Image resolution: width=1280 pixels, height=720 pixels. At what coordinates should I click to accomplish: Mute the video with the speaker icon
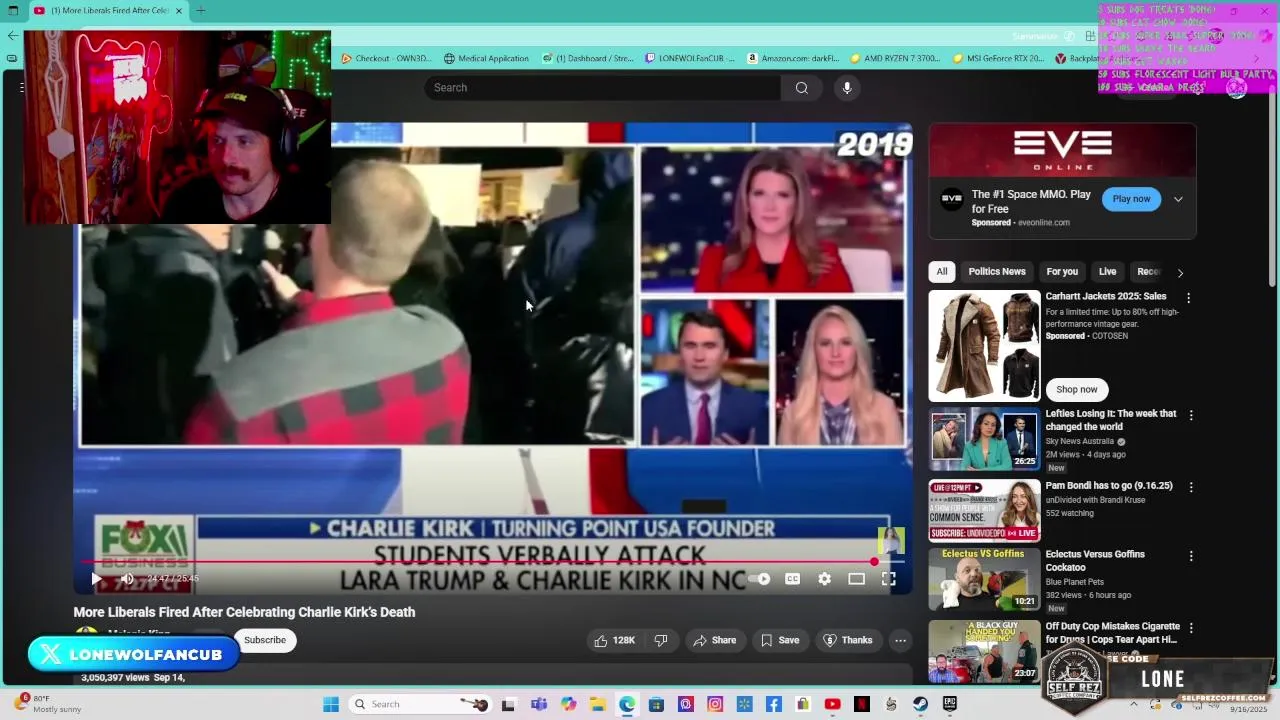pos(127,578)
